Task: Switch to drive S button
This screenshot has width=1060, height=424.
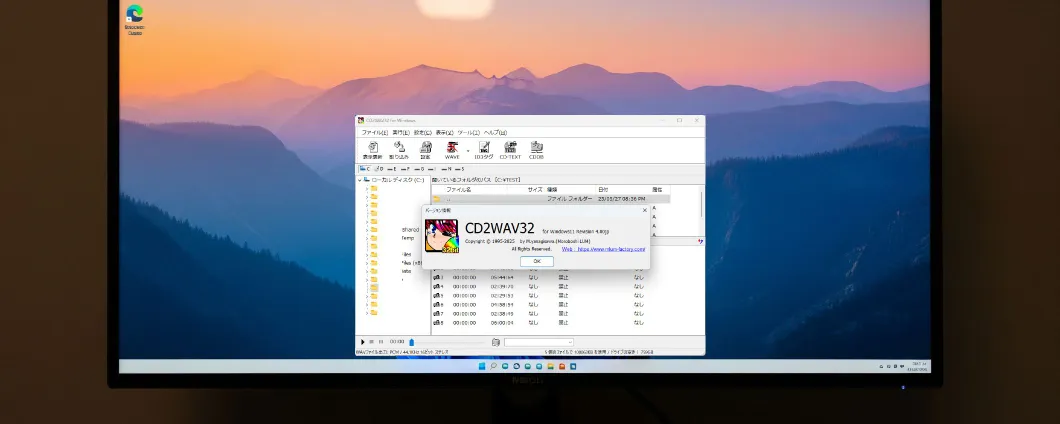Action: (x=460, y=169)
